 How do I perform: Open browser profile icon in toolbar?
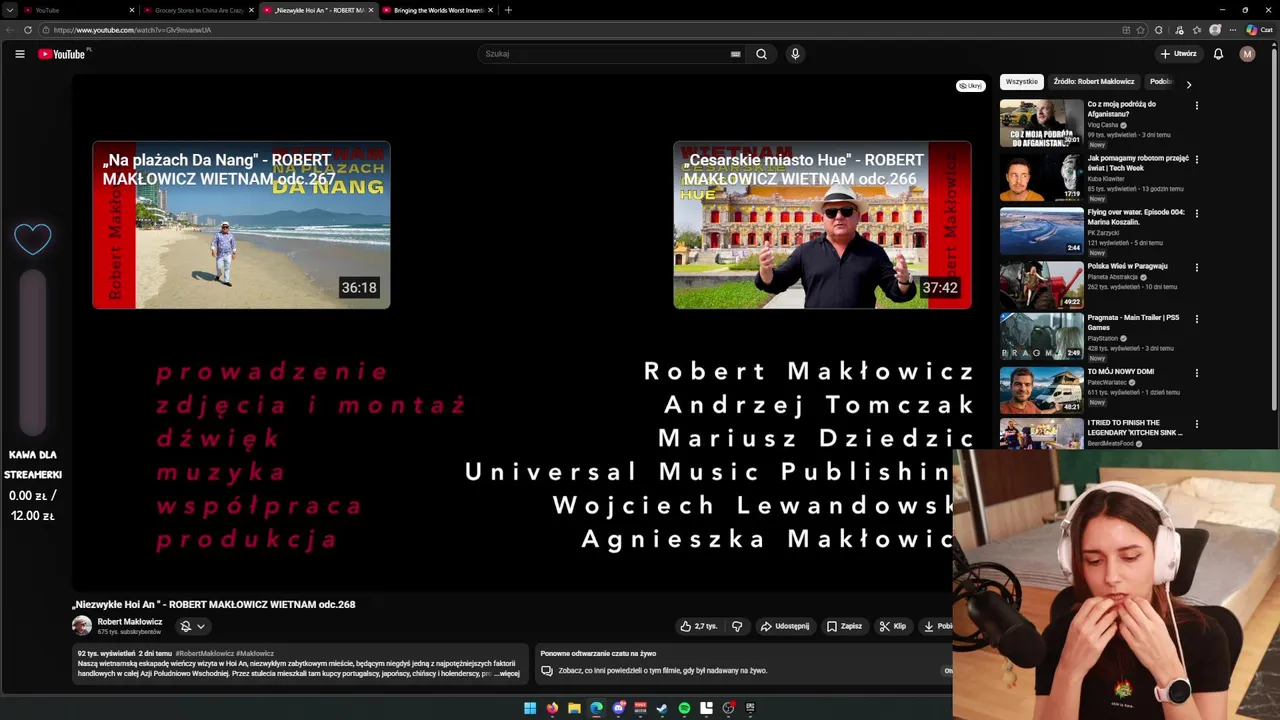click(1214, 30)
